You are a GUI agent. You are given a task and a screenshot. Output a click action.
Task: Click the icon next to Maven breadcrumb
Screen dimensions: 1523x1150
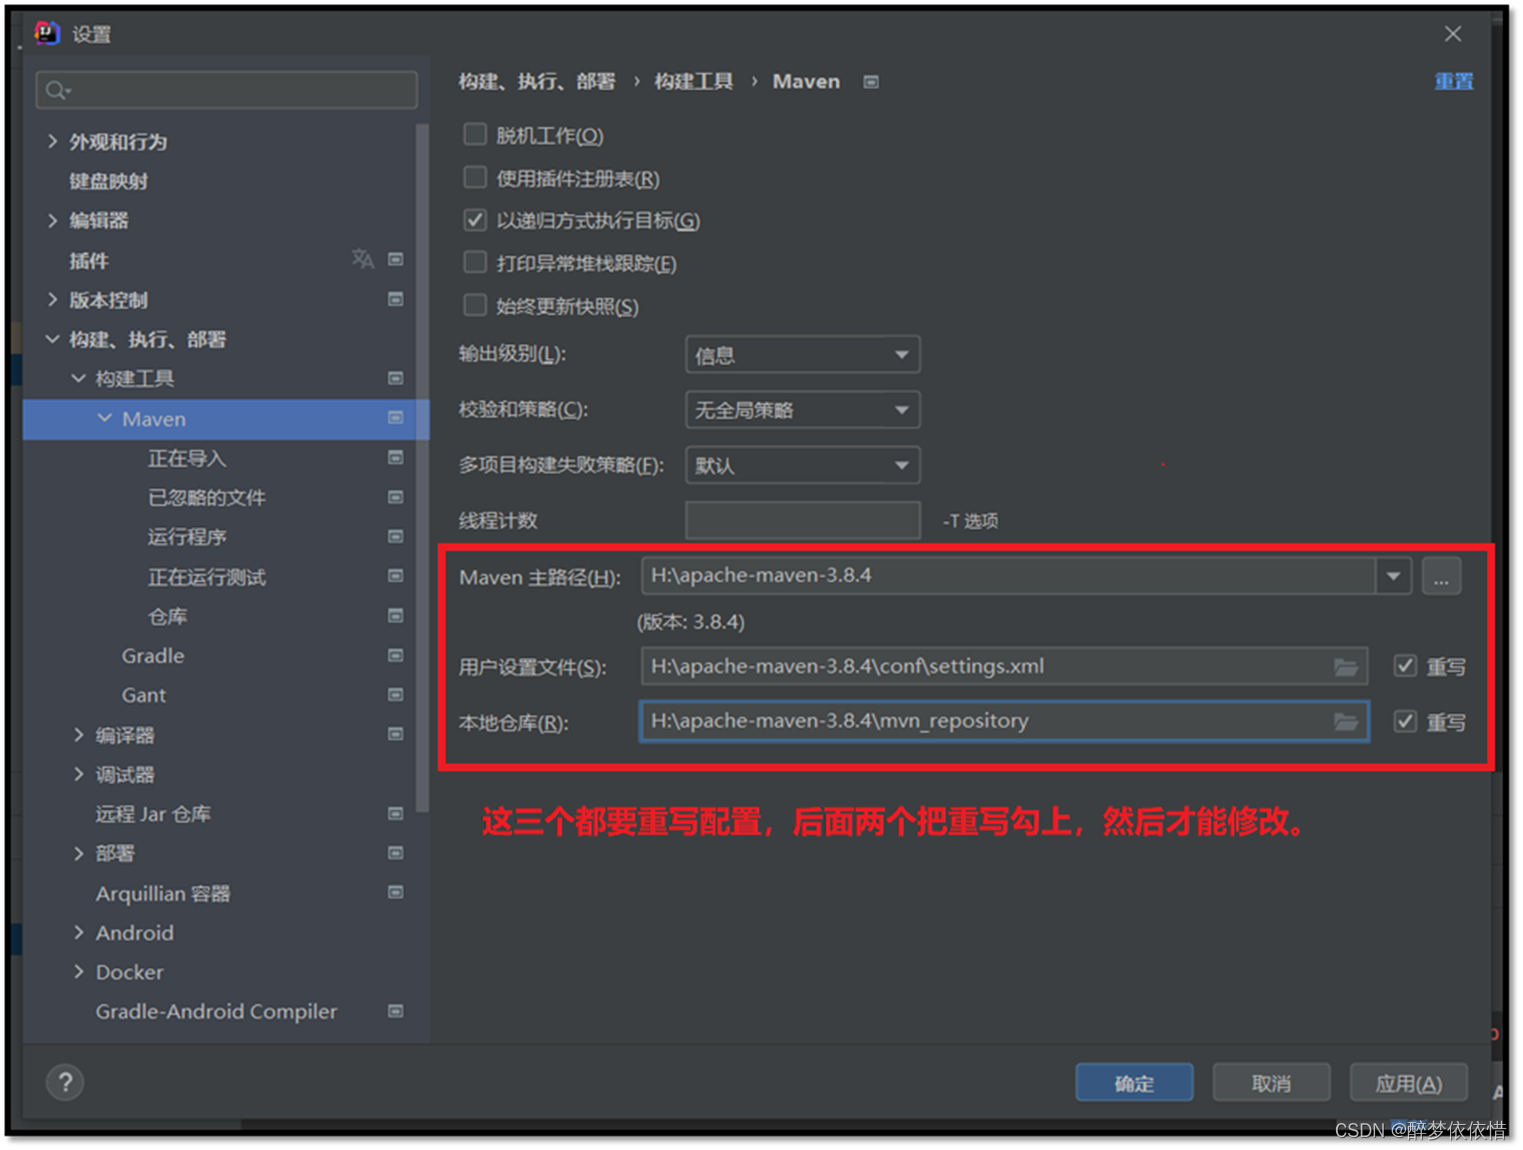(x=871, y=82)
